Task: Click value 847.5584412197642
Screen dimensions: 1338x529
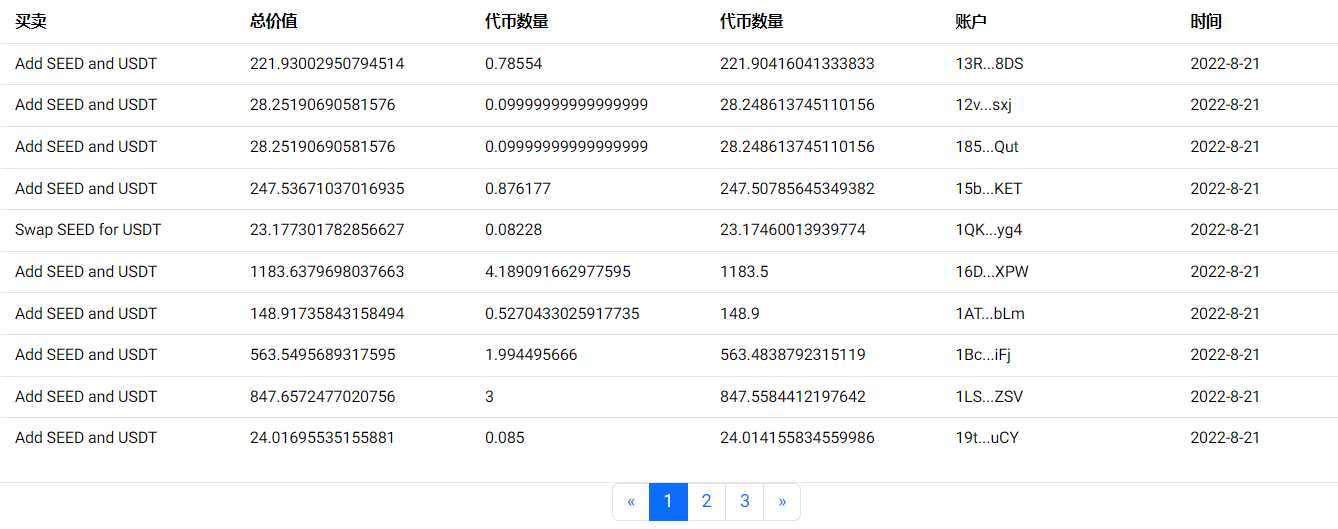Action: 793,397
